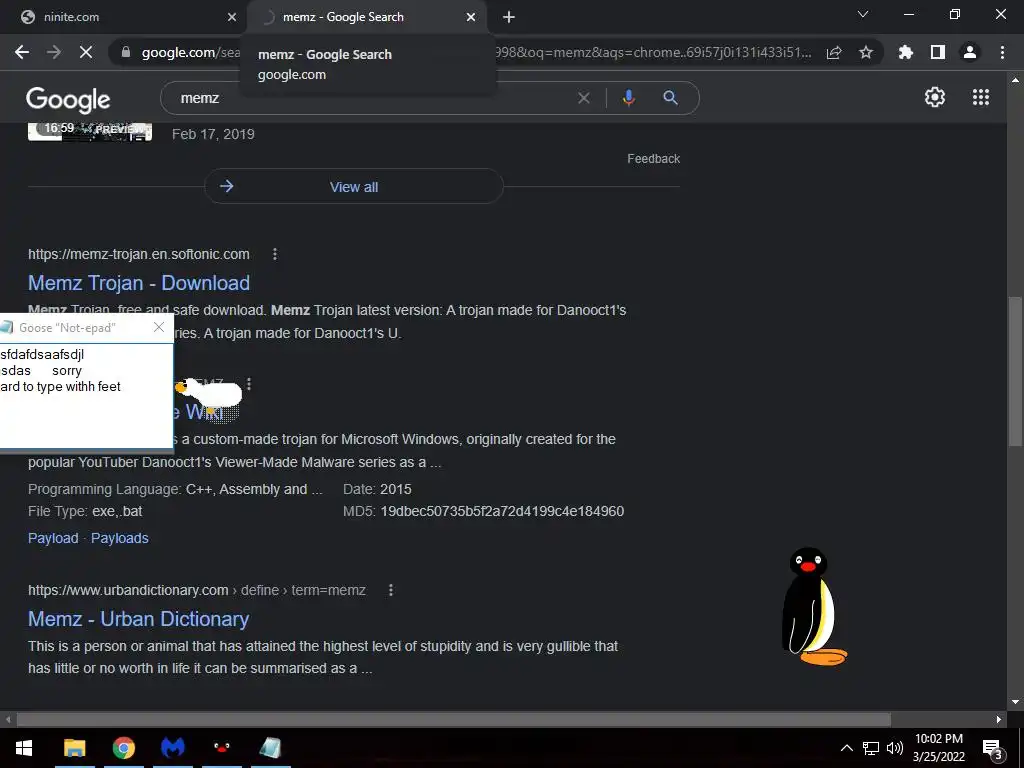Open Chrome's tab search dropdown
This screenshot has width=1024, height=768.
point(863,14)
